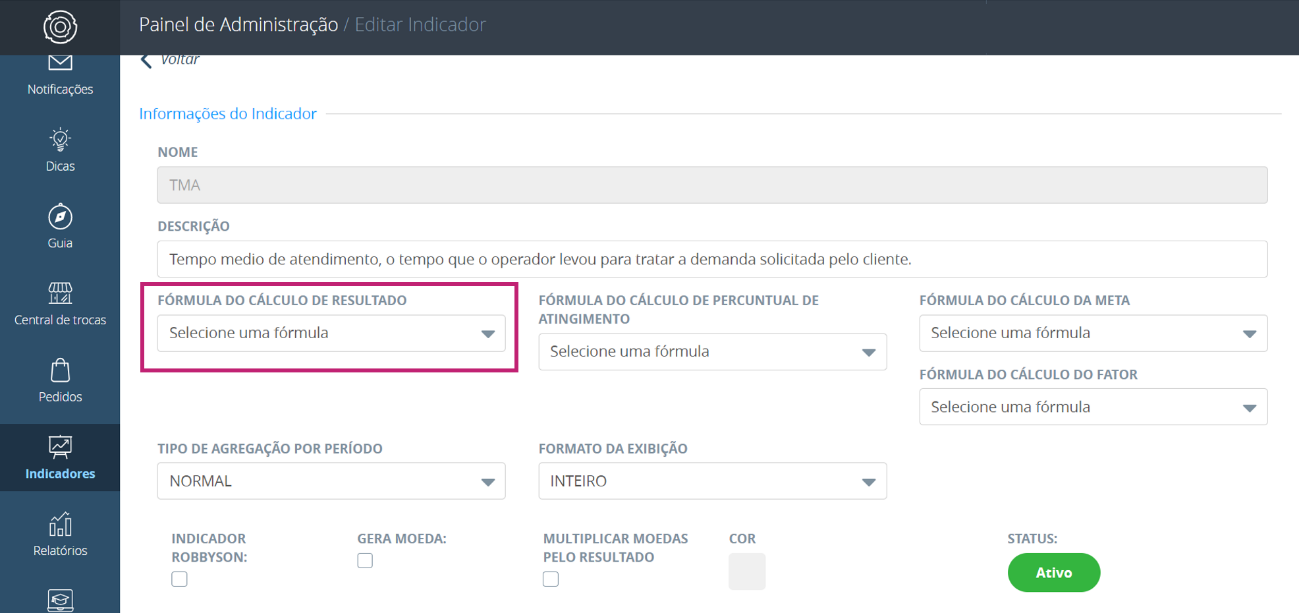Image resolution: width=1299 pixels, height=613 pixels.
Task: Select the Central de trocas menu label
Action: click(60, 320)
